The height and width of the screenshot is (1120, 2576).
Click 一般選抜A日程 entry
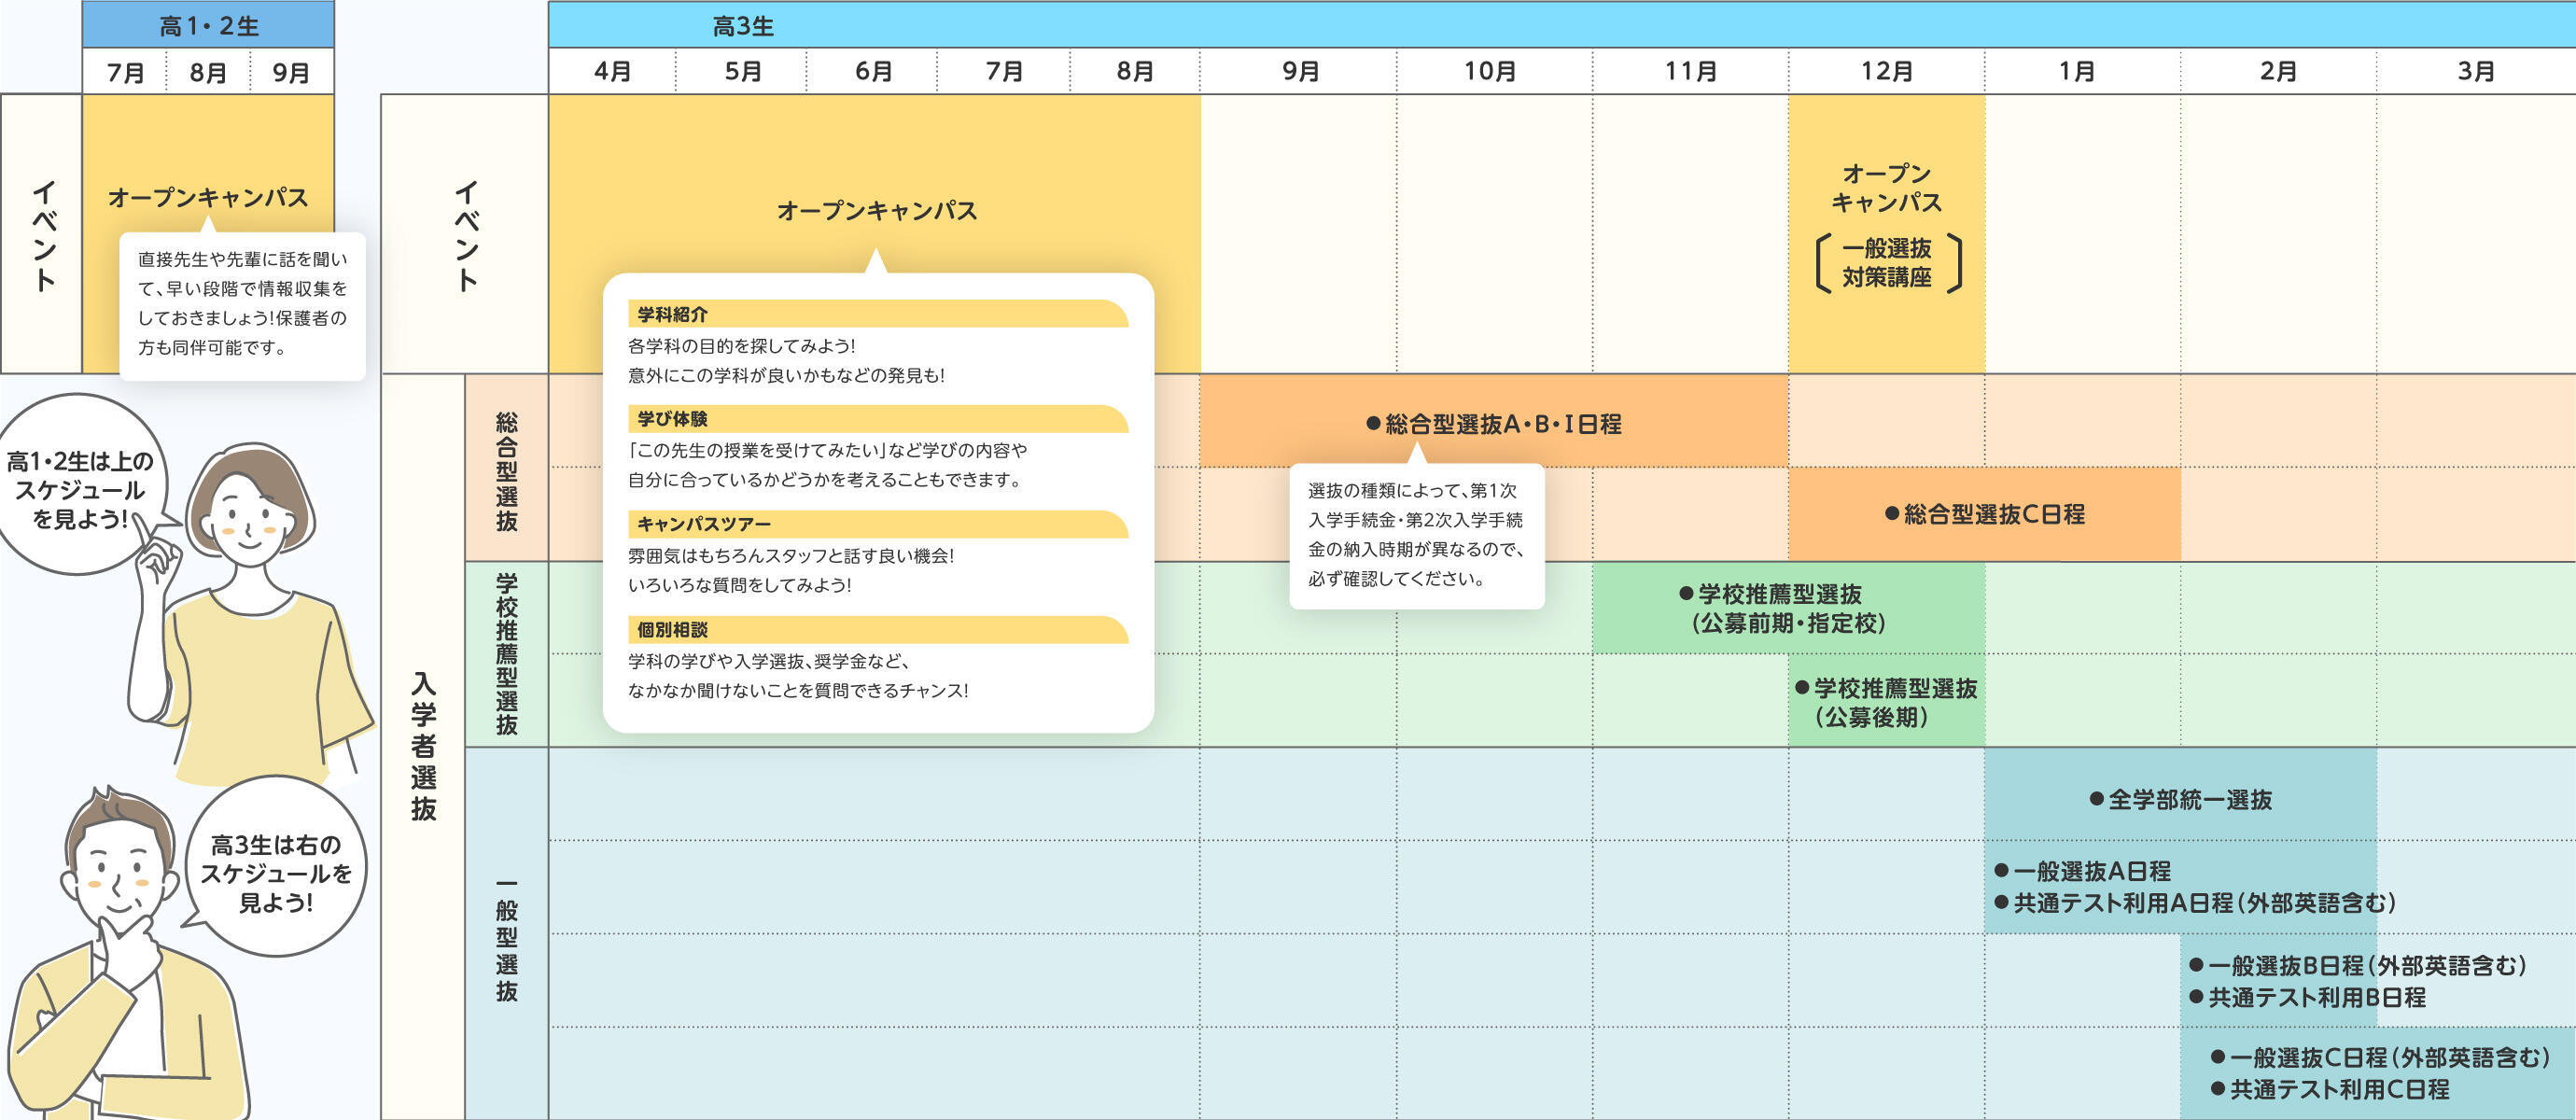2090,871
